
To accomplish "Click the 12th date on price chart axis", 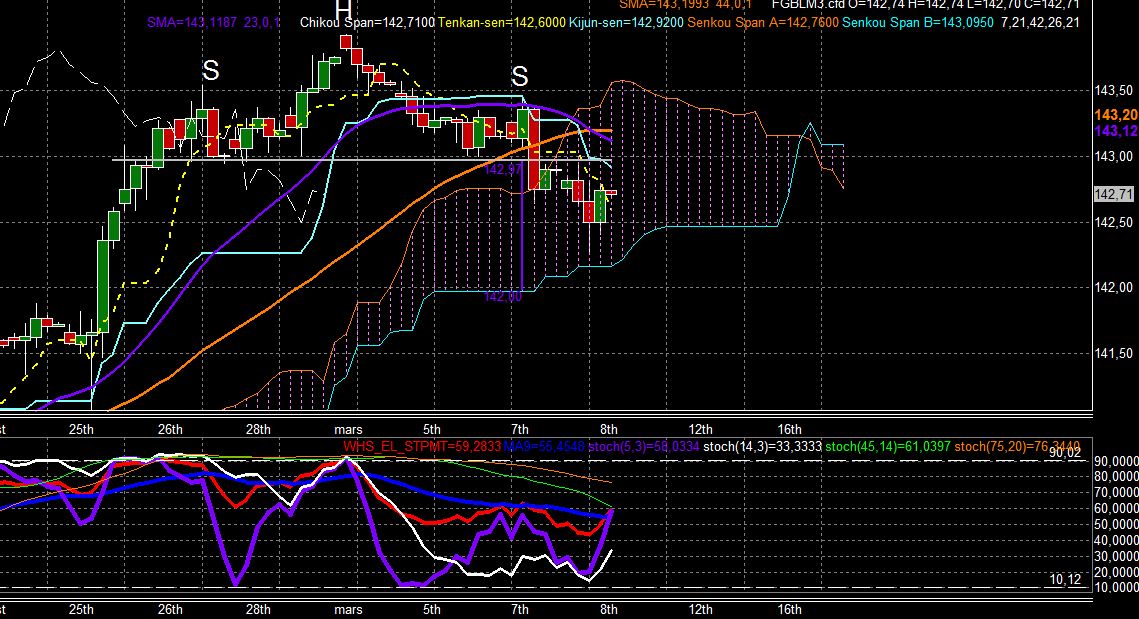I will coord(700,429).
